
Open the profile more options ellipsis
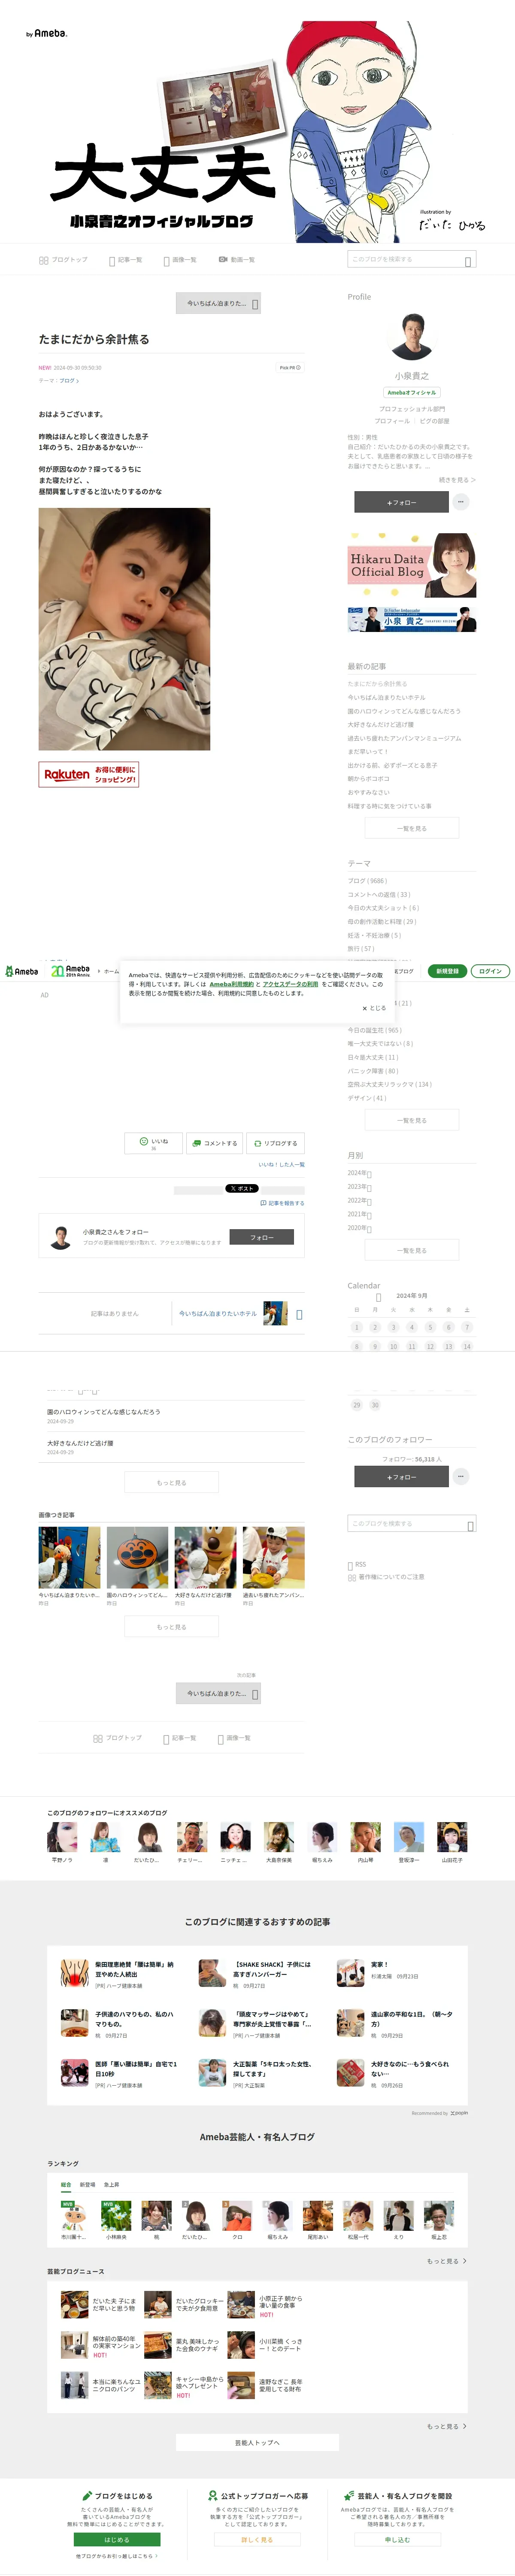460,502
